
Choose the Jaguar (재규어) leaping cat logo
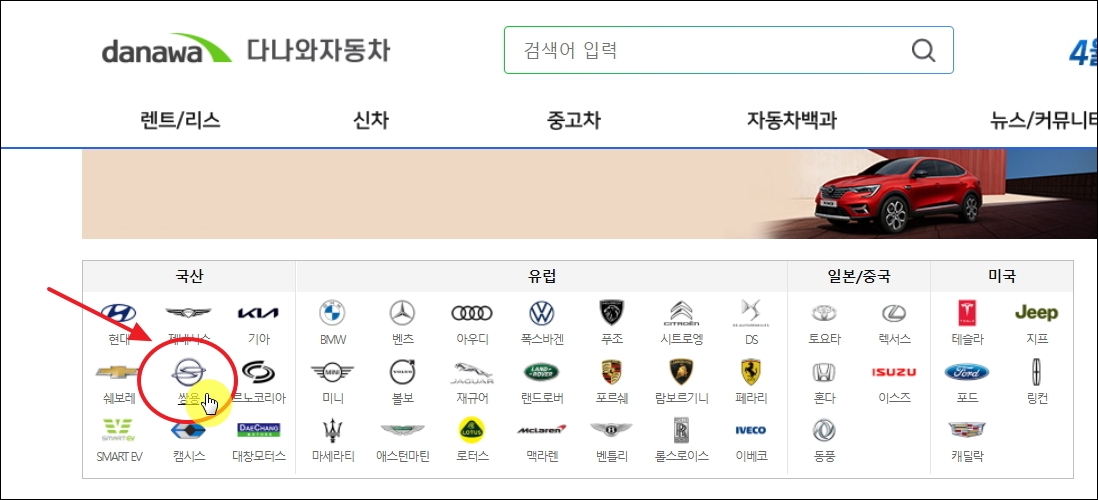pyautogui.click(x=472, y=373)
